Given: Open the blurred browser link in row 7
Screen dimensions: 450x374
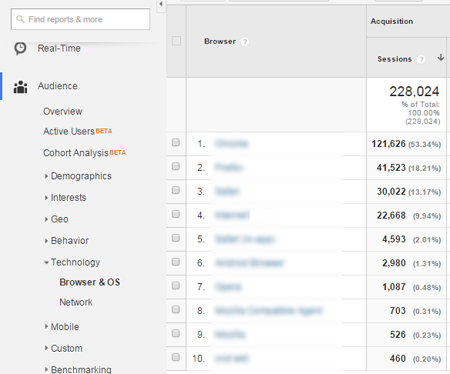Looking at the screenshot, I should tap(228, 287).
